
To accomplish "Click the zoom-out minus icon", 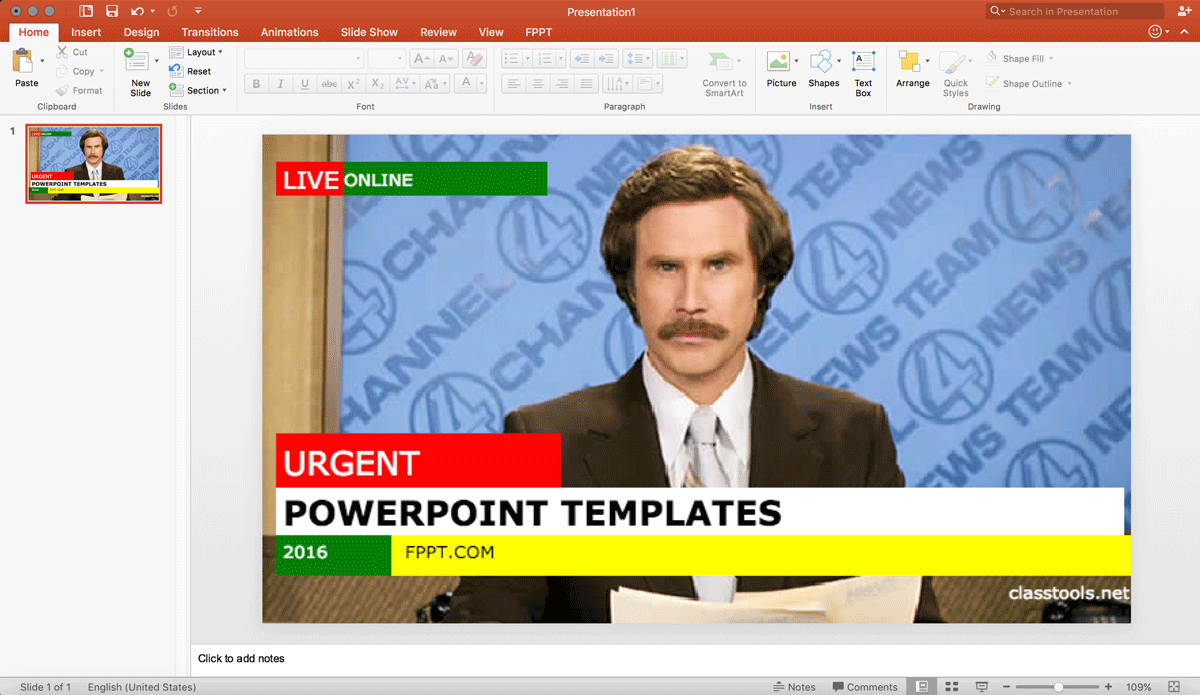I will (1006, 687).
